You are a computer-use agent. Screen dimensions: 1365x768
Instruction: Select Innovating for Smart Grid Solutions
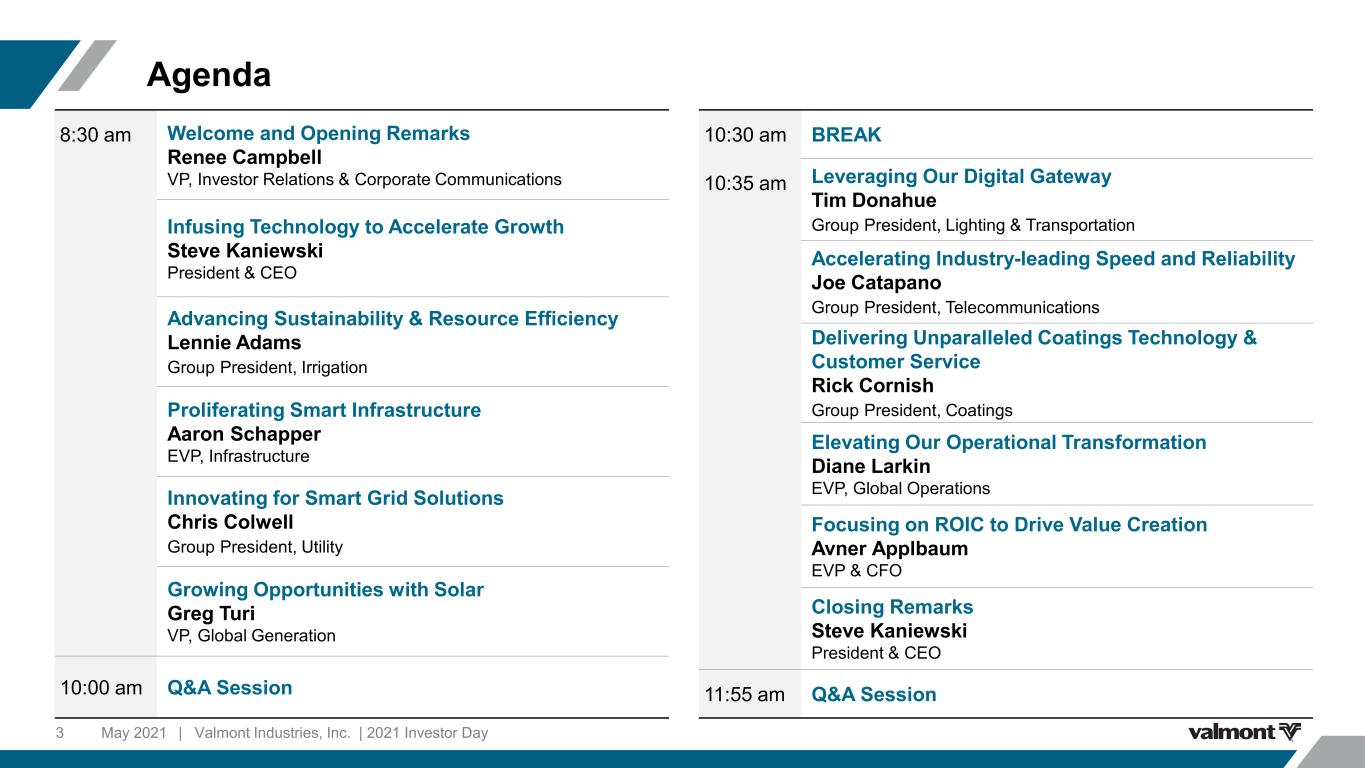[335, 498]
